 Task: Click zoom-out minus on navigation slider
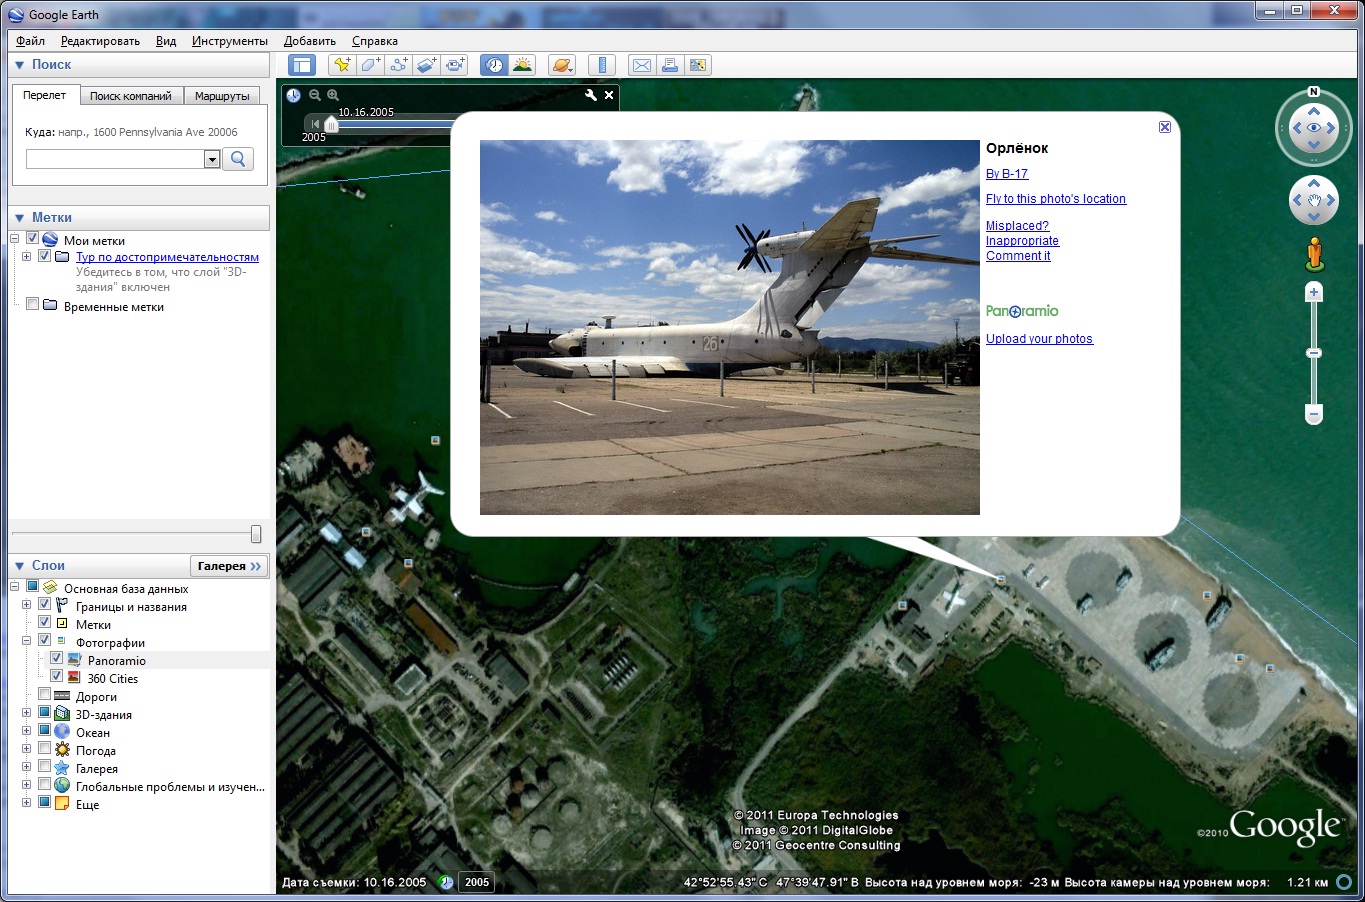point(1315,414)
